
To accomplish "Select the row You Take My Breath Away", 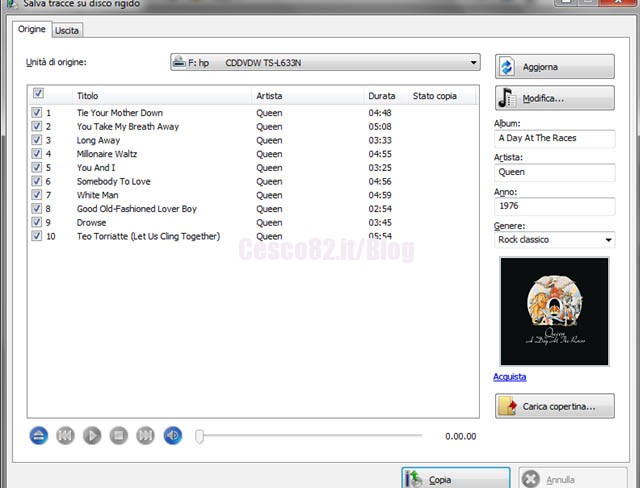I will (x=253, y=126).
